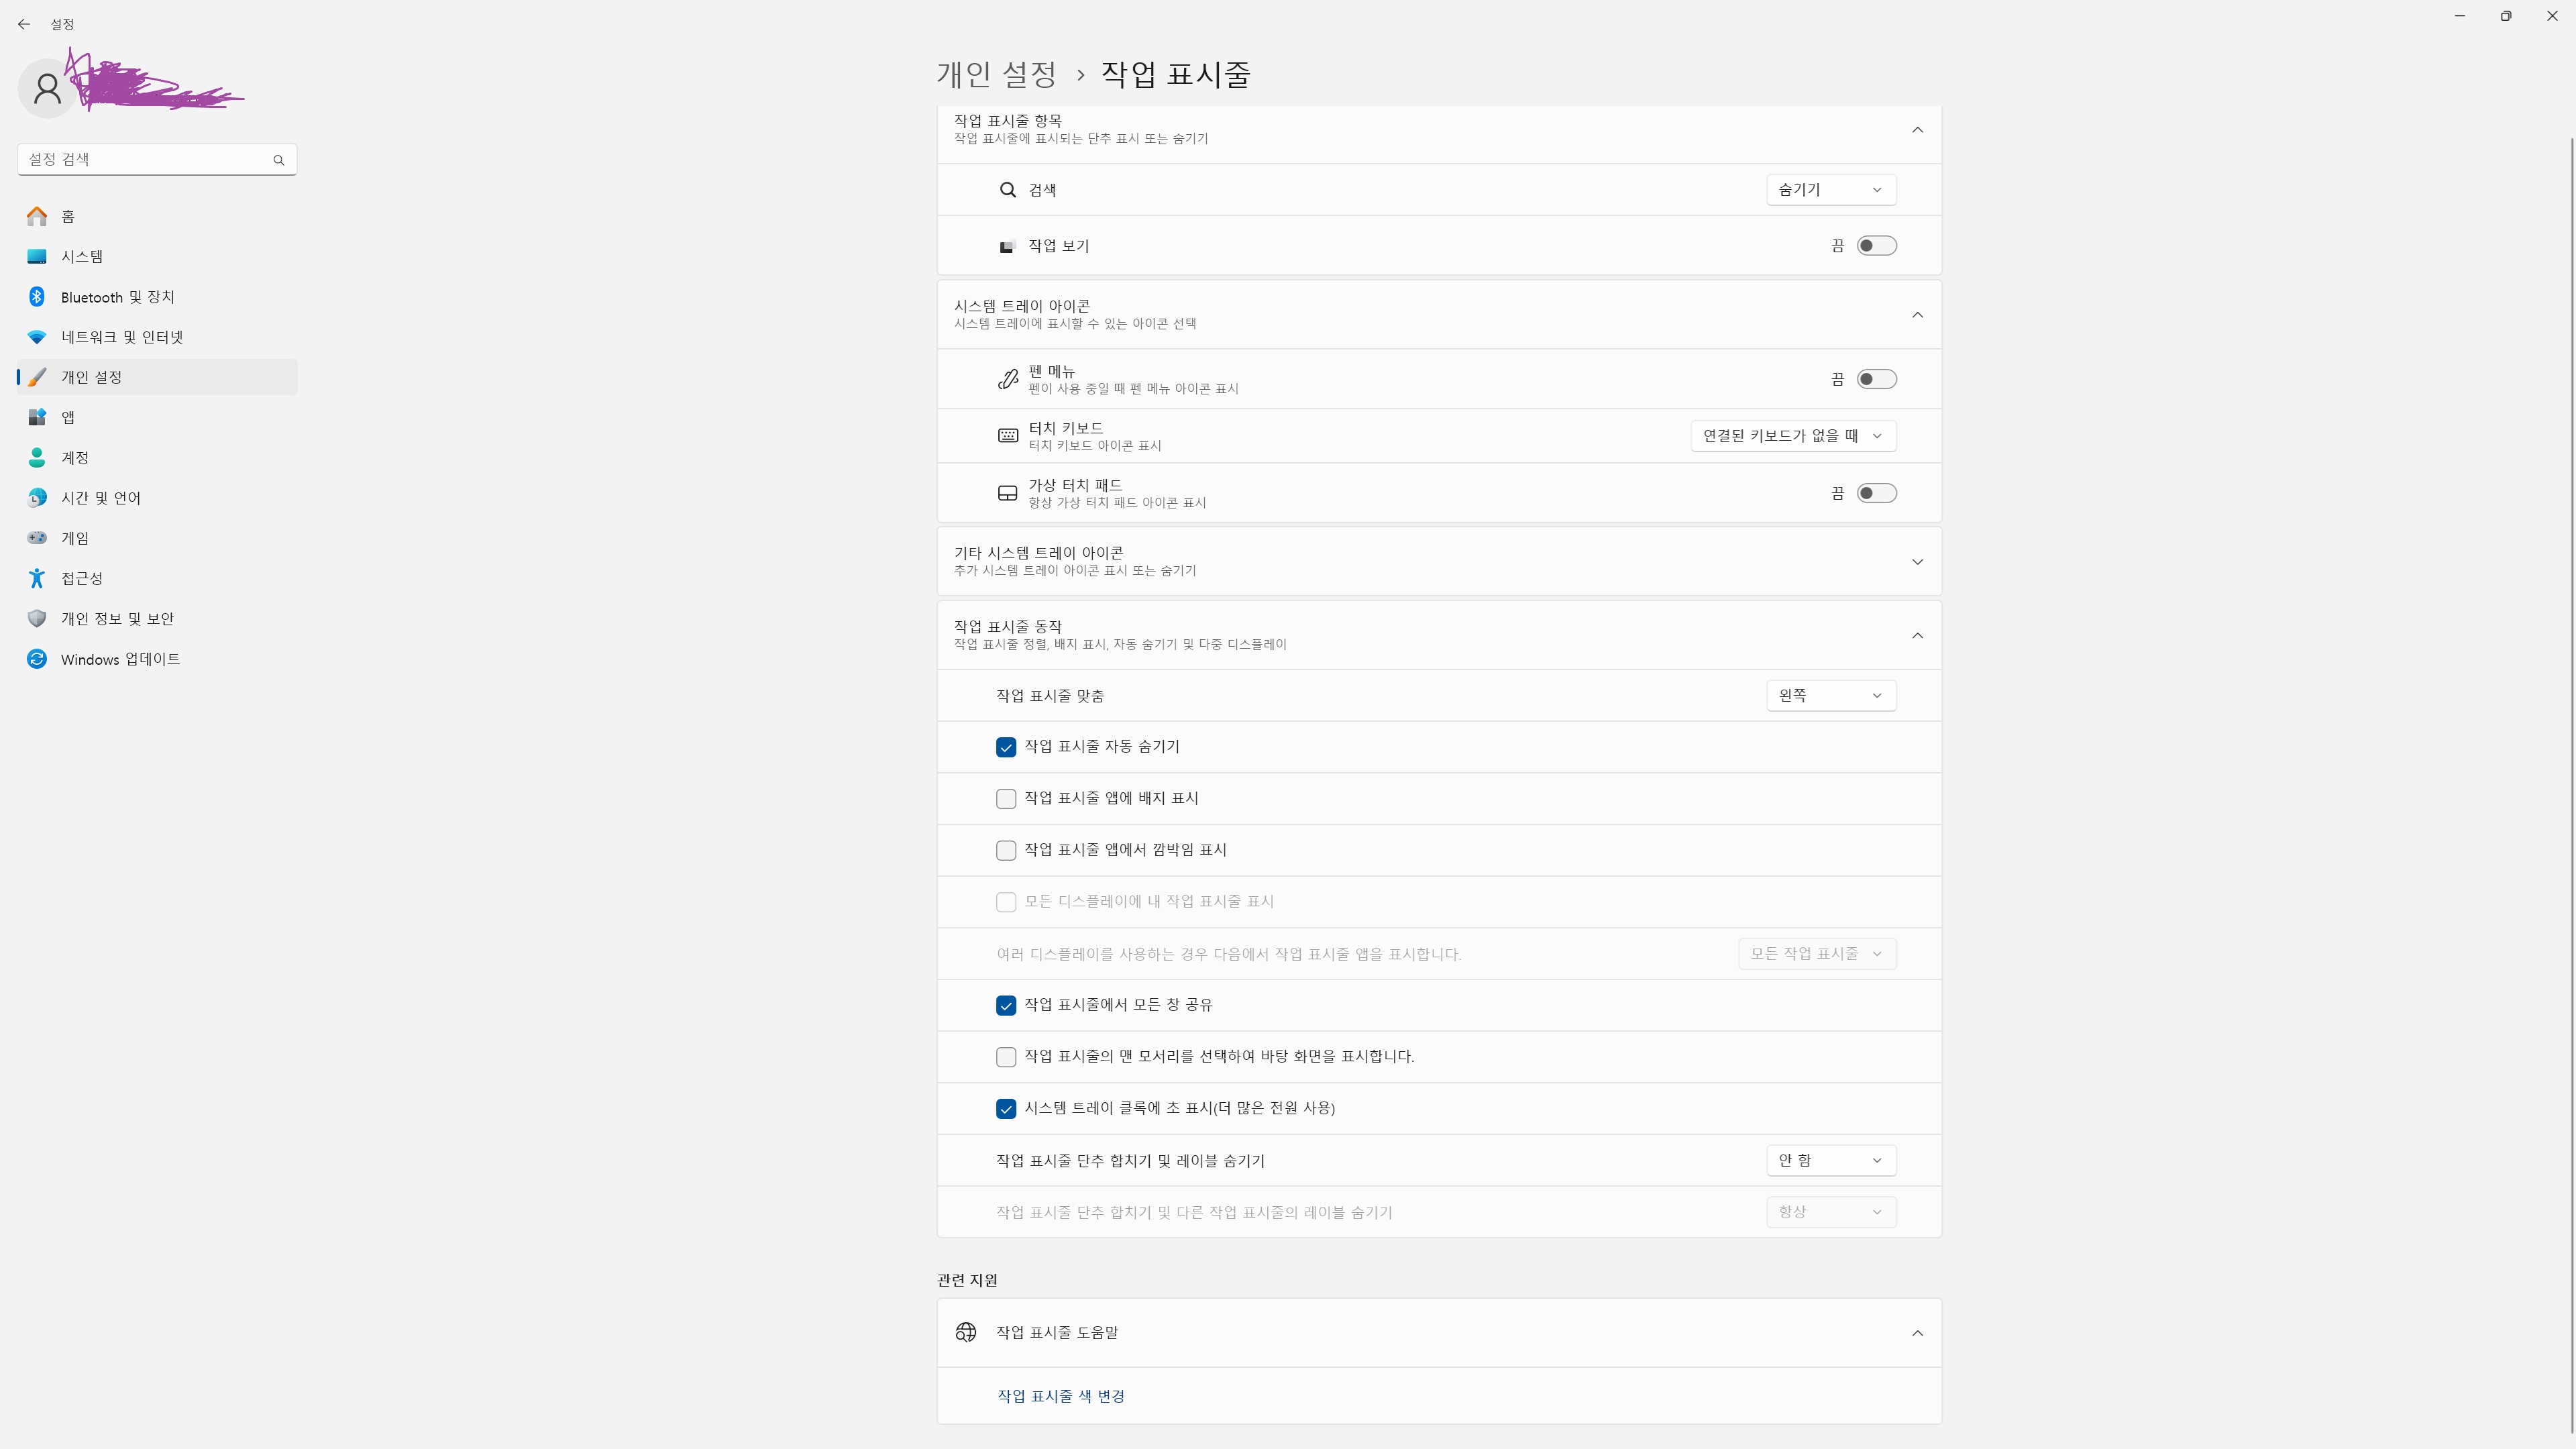
Task: Uncheck 작업 표시줄 자동 숨기기 checkbox
Action: click(x=1006, y=747)
